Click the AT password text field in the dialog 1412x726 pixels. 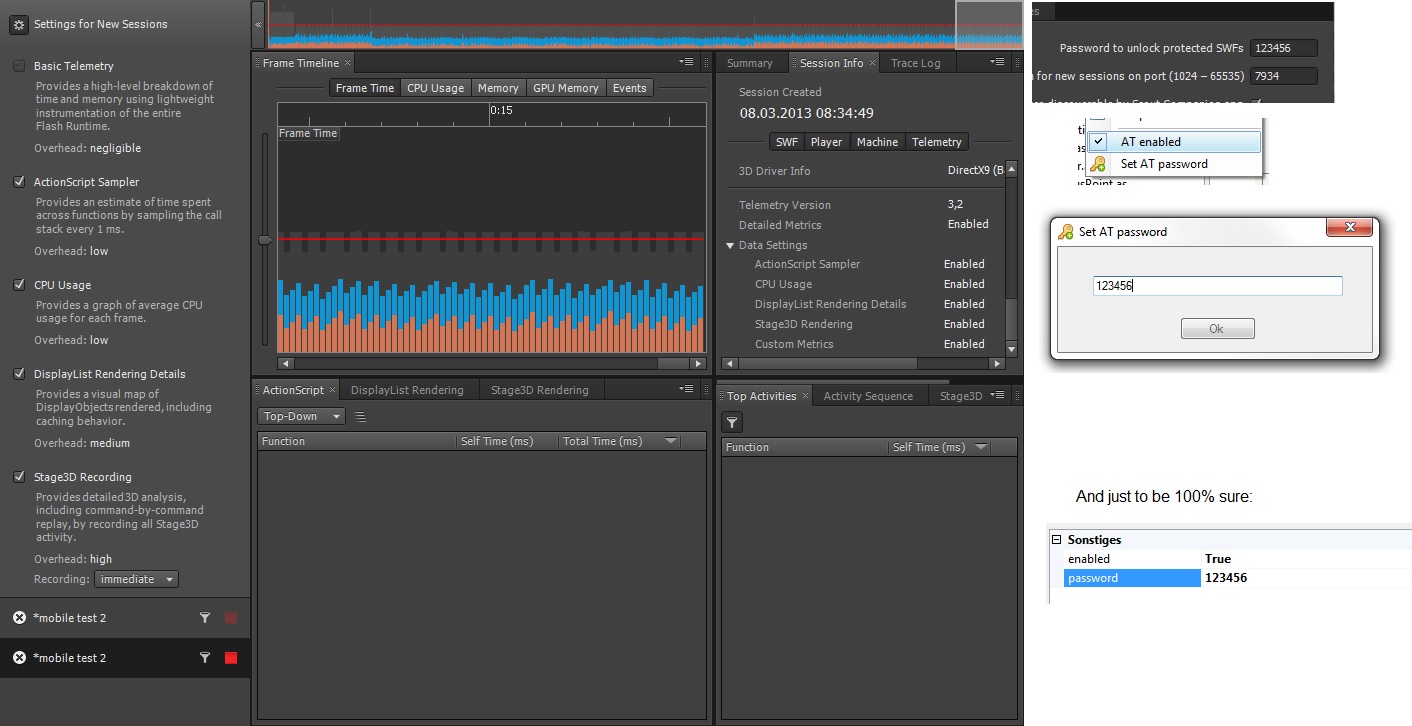[x=1217, y=286]
